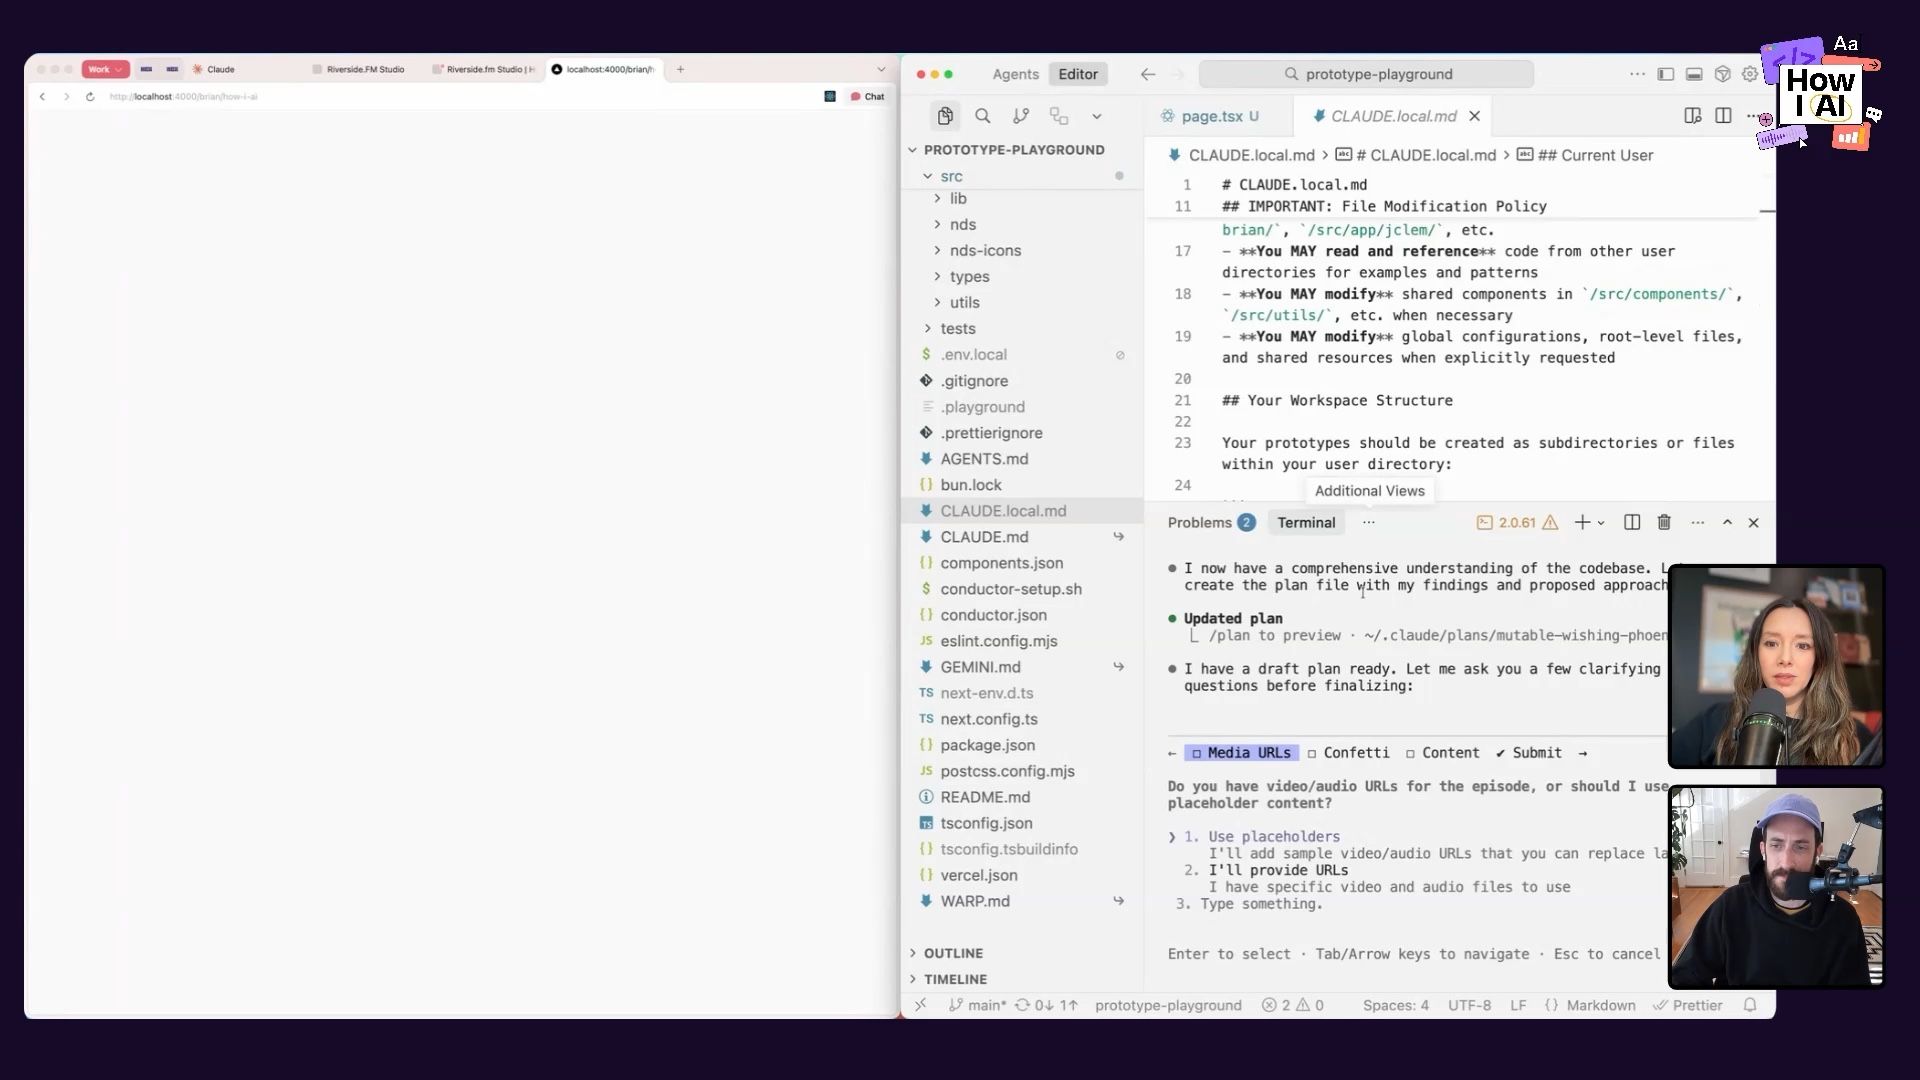Screen dimensions: 1920x1080
Task: Click the trash icon to kill terminal
Action: point(1664,522)
